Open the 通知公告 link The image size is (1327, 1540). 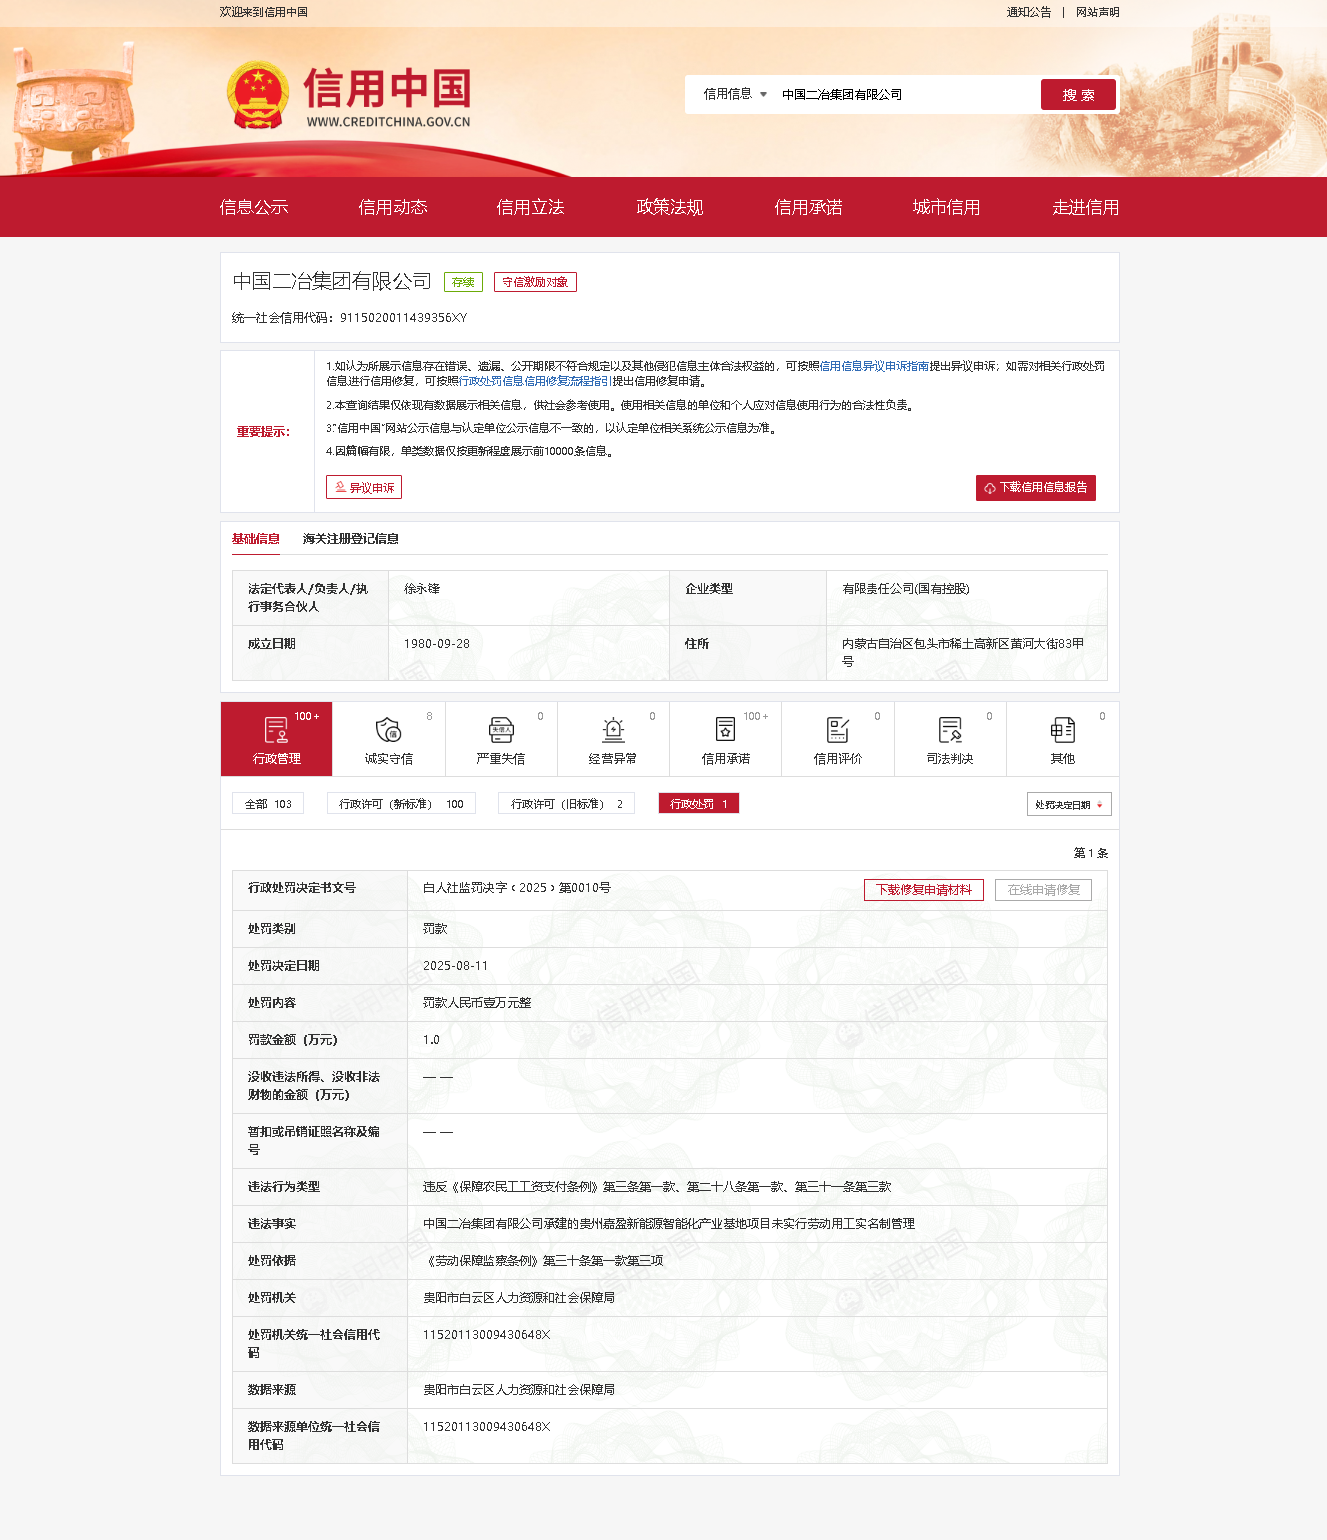point(1029,12)
